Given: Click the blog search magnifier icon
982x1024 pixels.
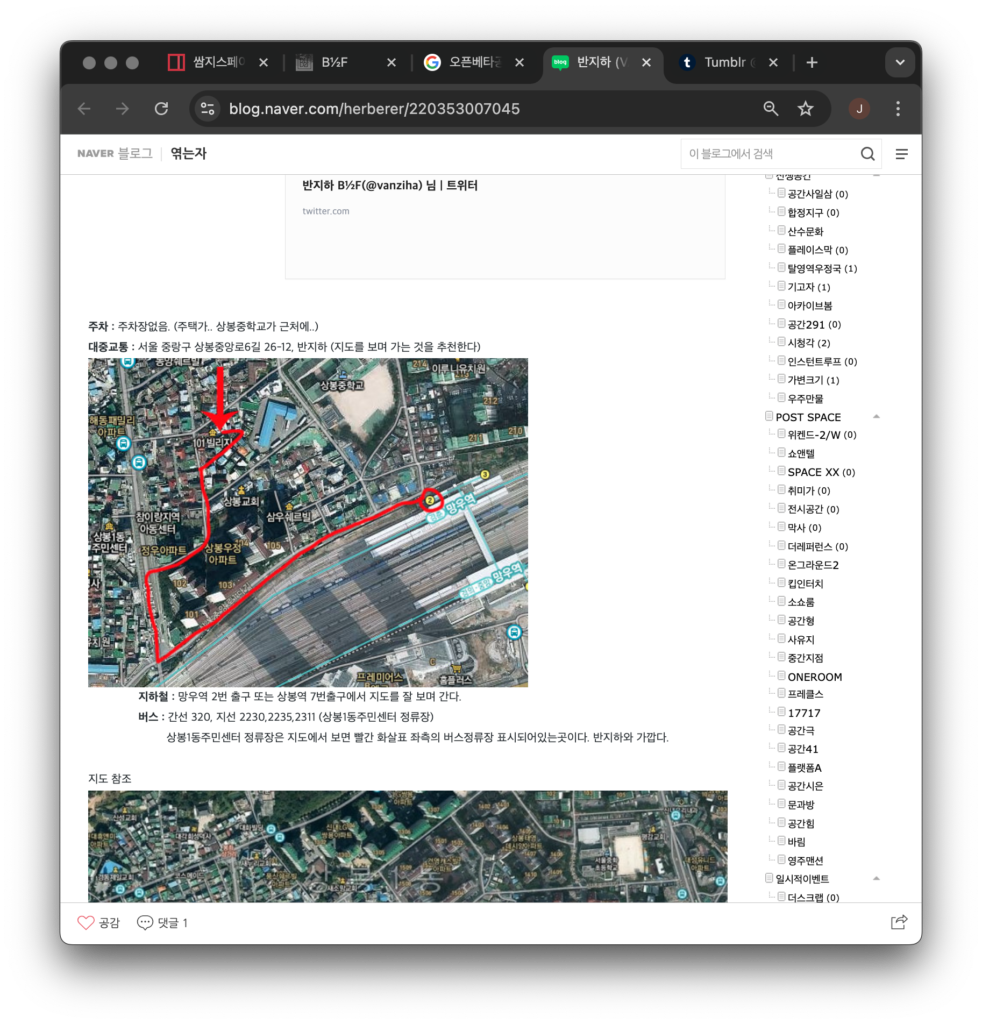Looking at the screenshot, I should 867,154.
